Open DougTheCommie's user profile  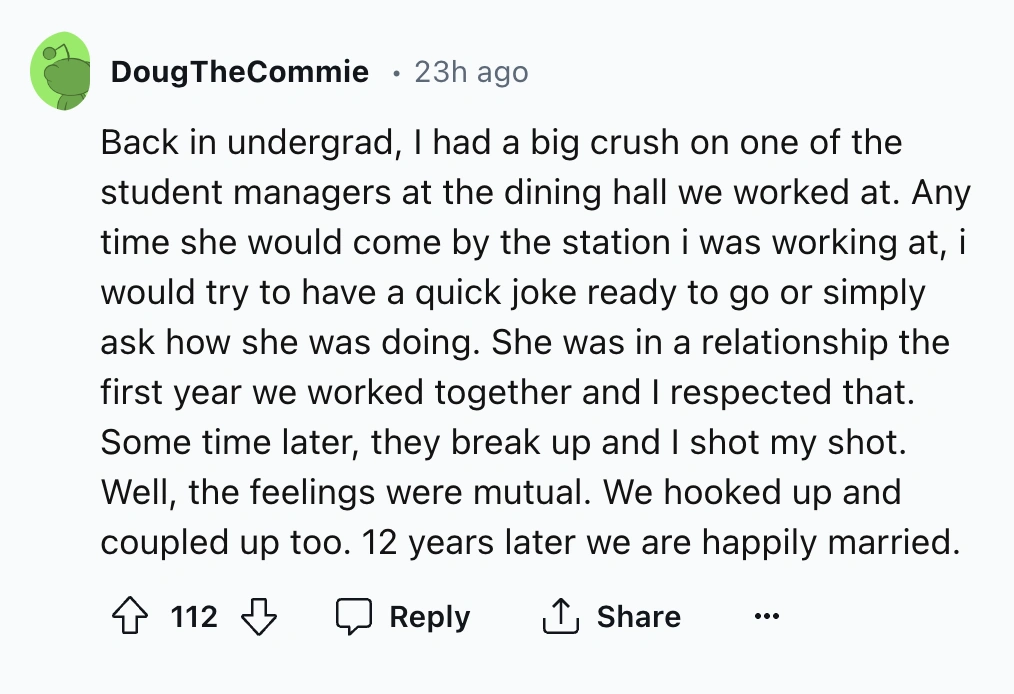point(240,71)
